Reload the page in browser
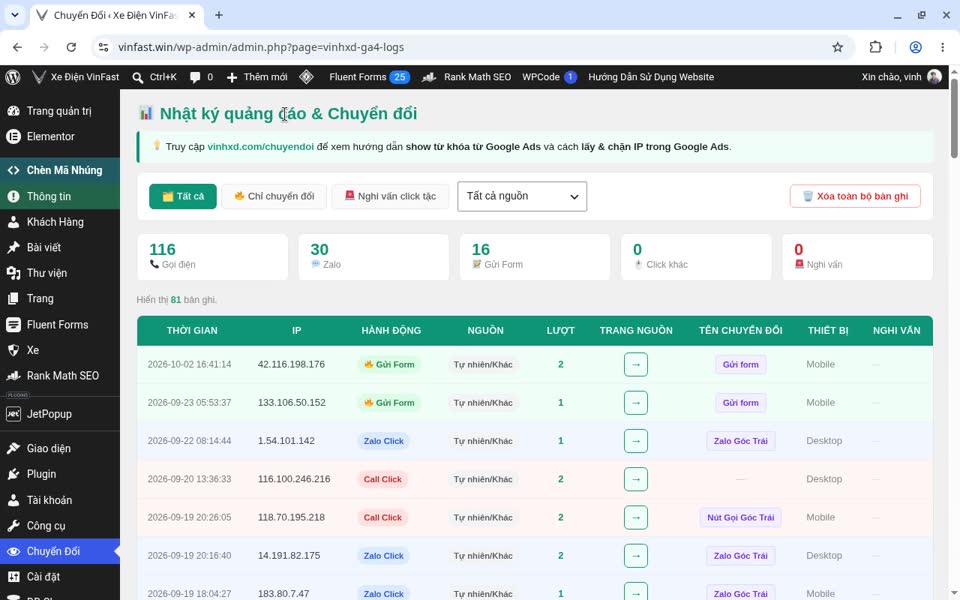 point(71,47)
